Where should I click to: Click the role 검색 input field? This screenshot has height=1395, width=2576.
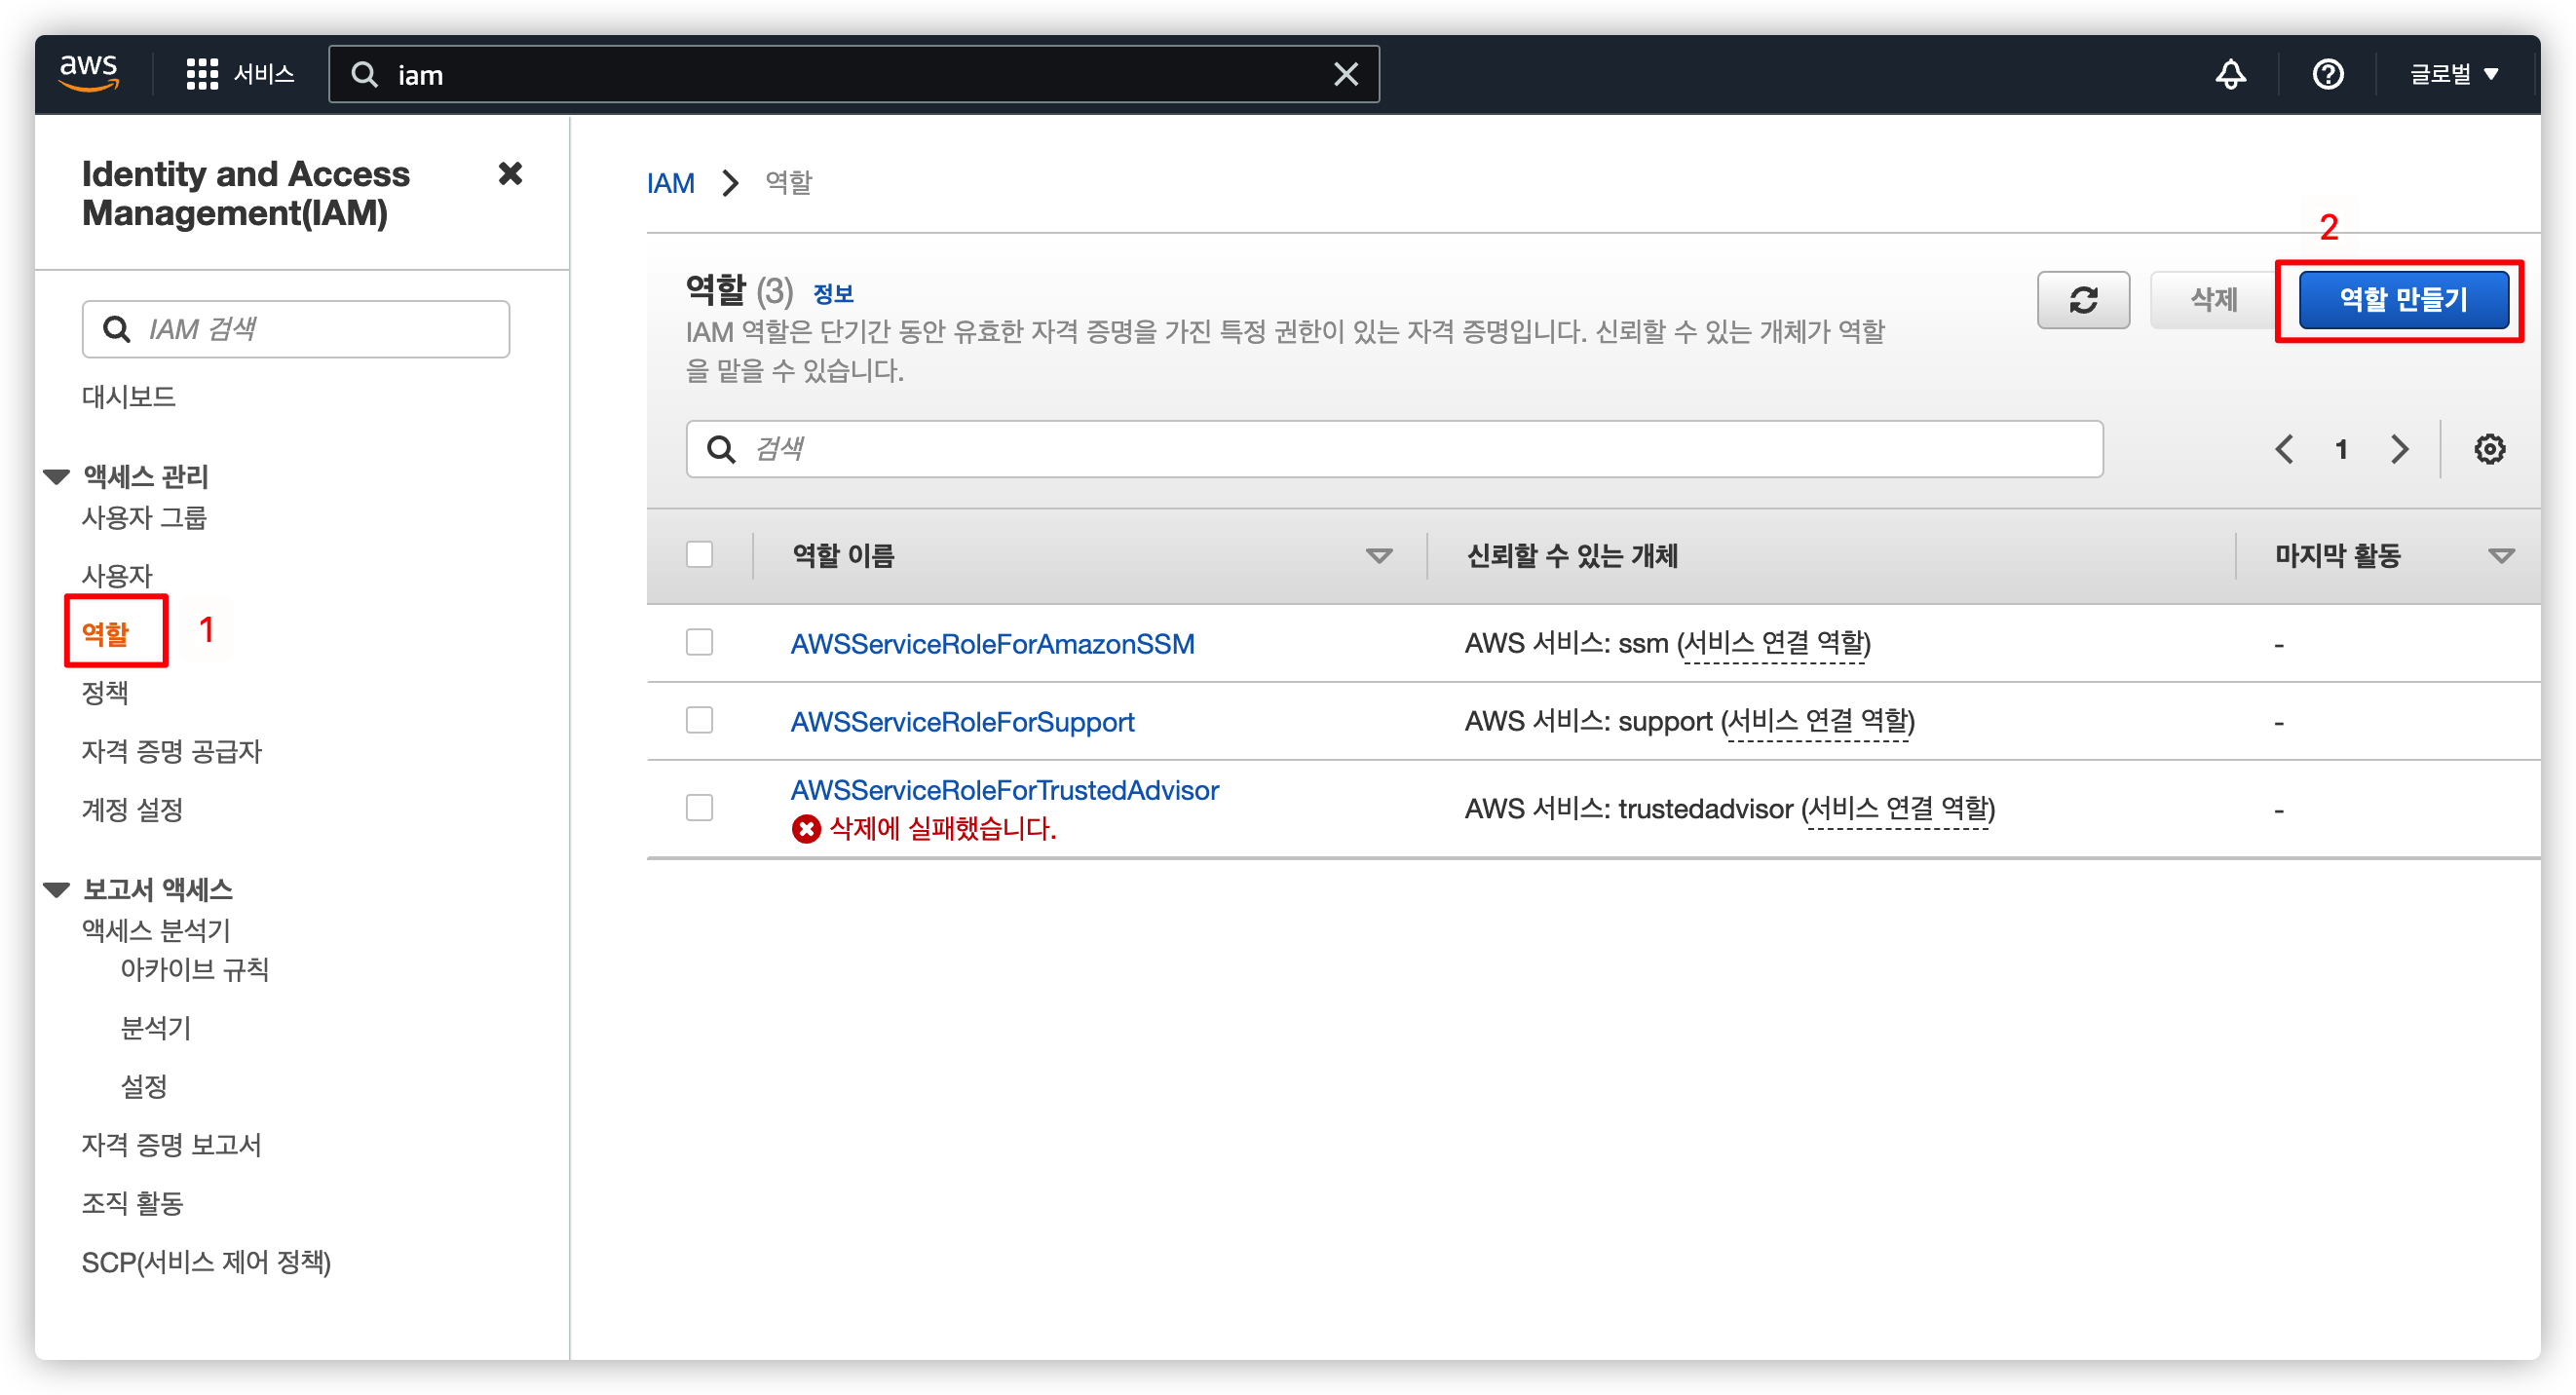tap(1394, 449)
